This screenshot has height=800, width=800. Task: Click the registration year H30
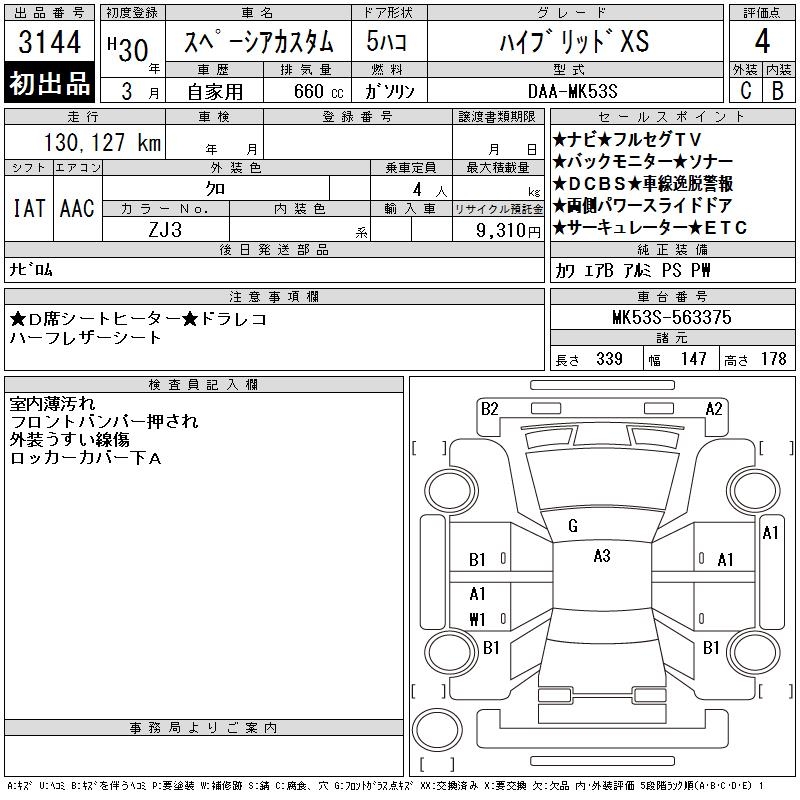coord(128,49)
